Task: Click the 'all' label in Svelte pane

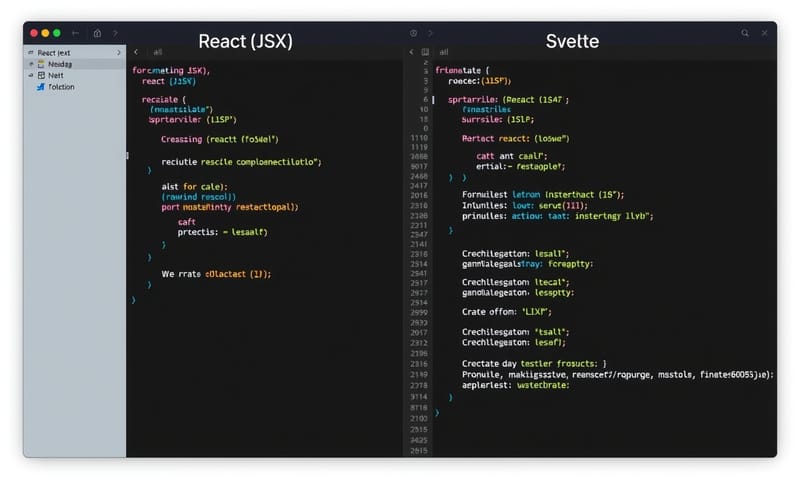Action: tap(443, 51)
